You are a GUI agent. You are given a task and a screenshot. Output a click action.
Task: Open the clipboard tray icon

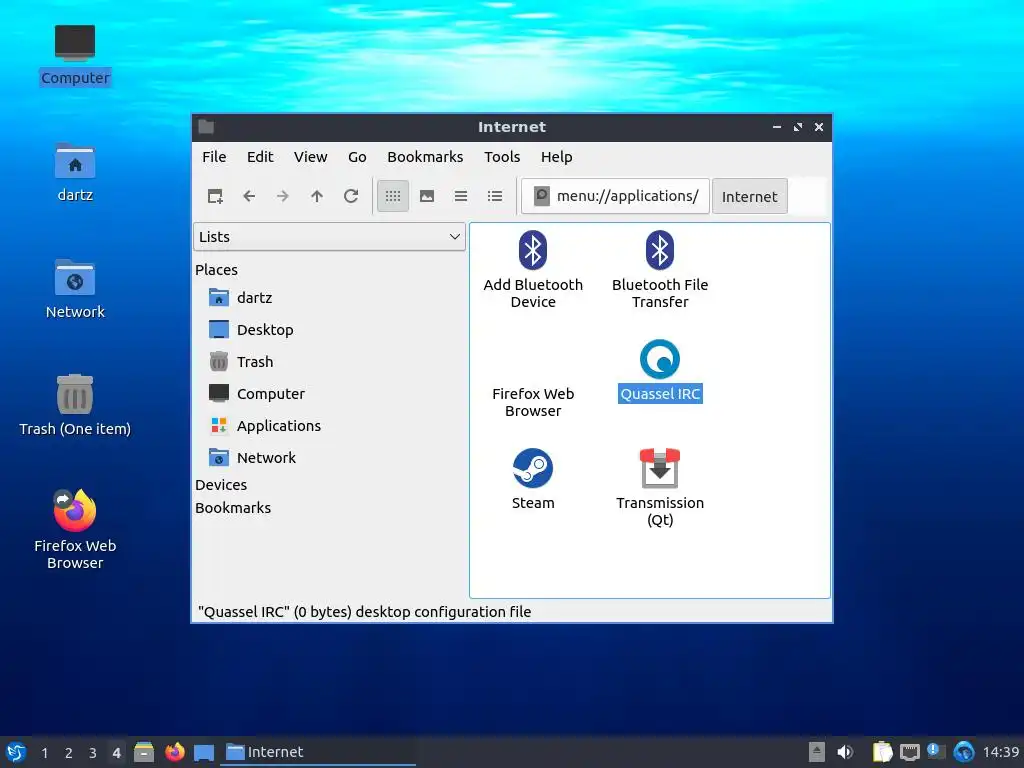tap(882, 752)
